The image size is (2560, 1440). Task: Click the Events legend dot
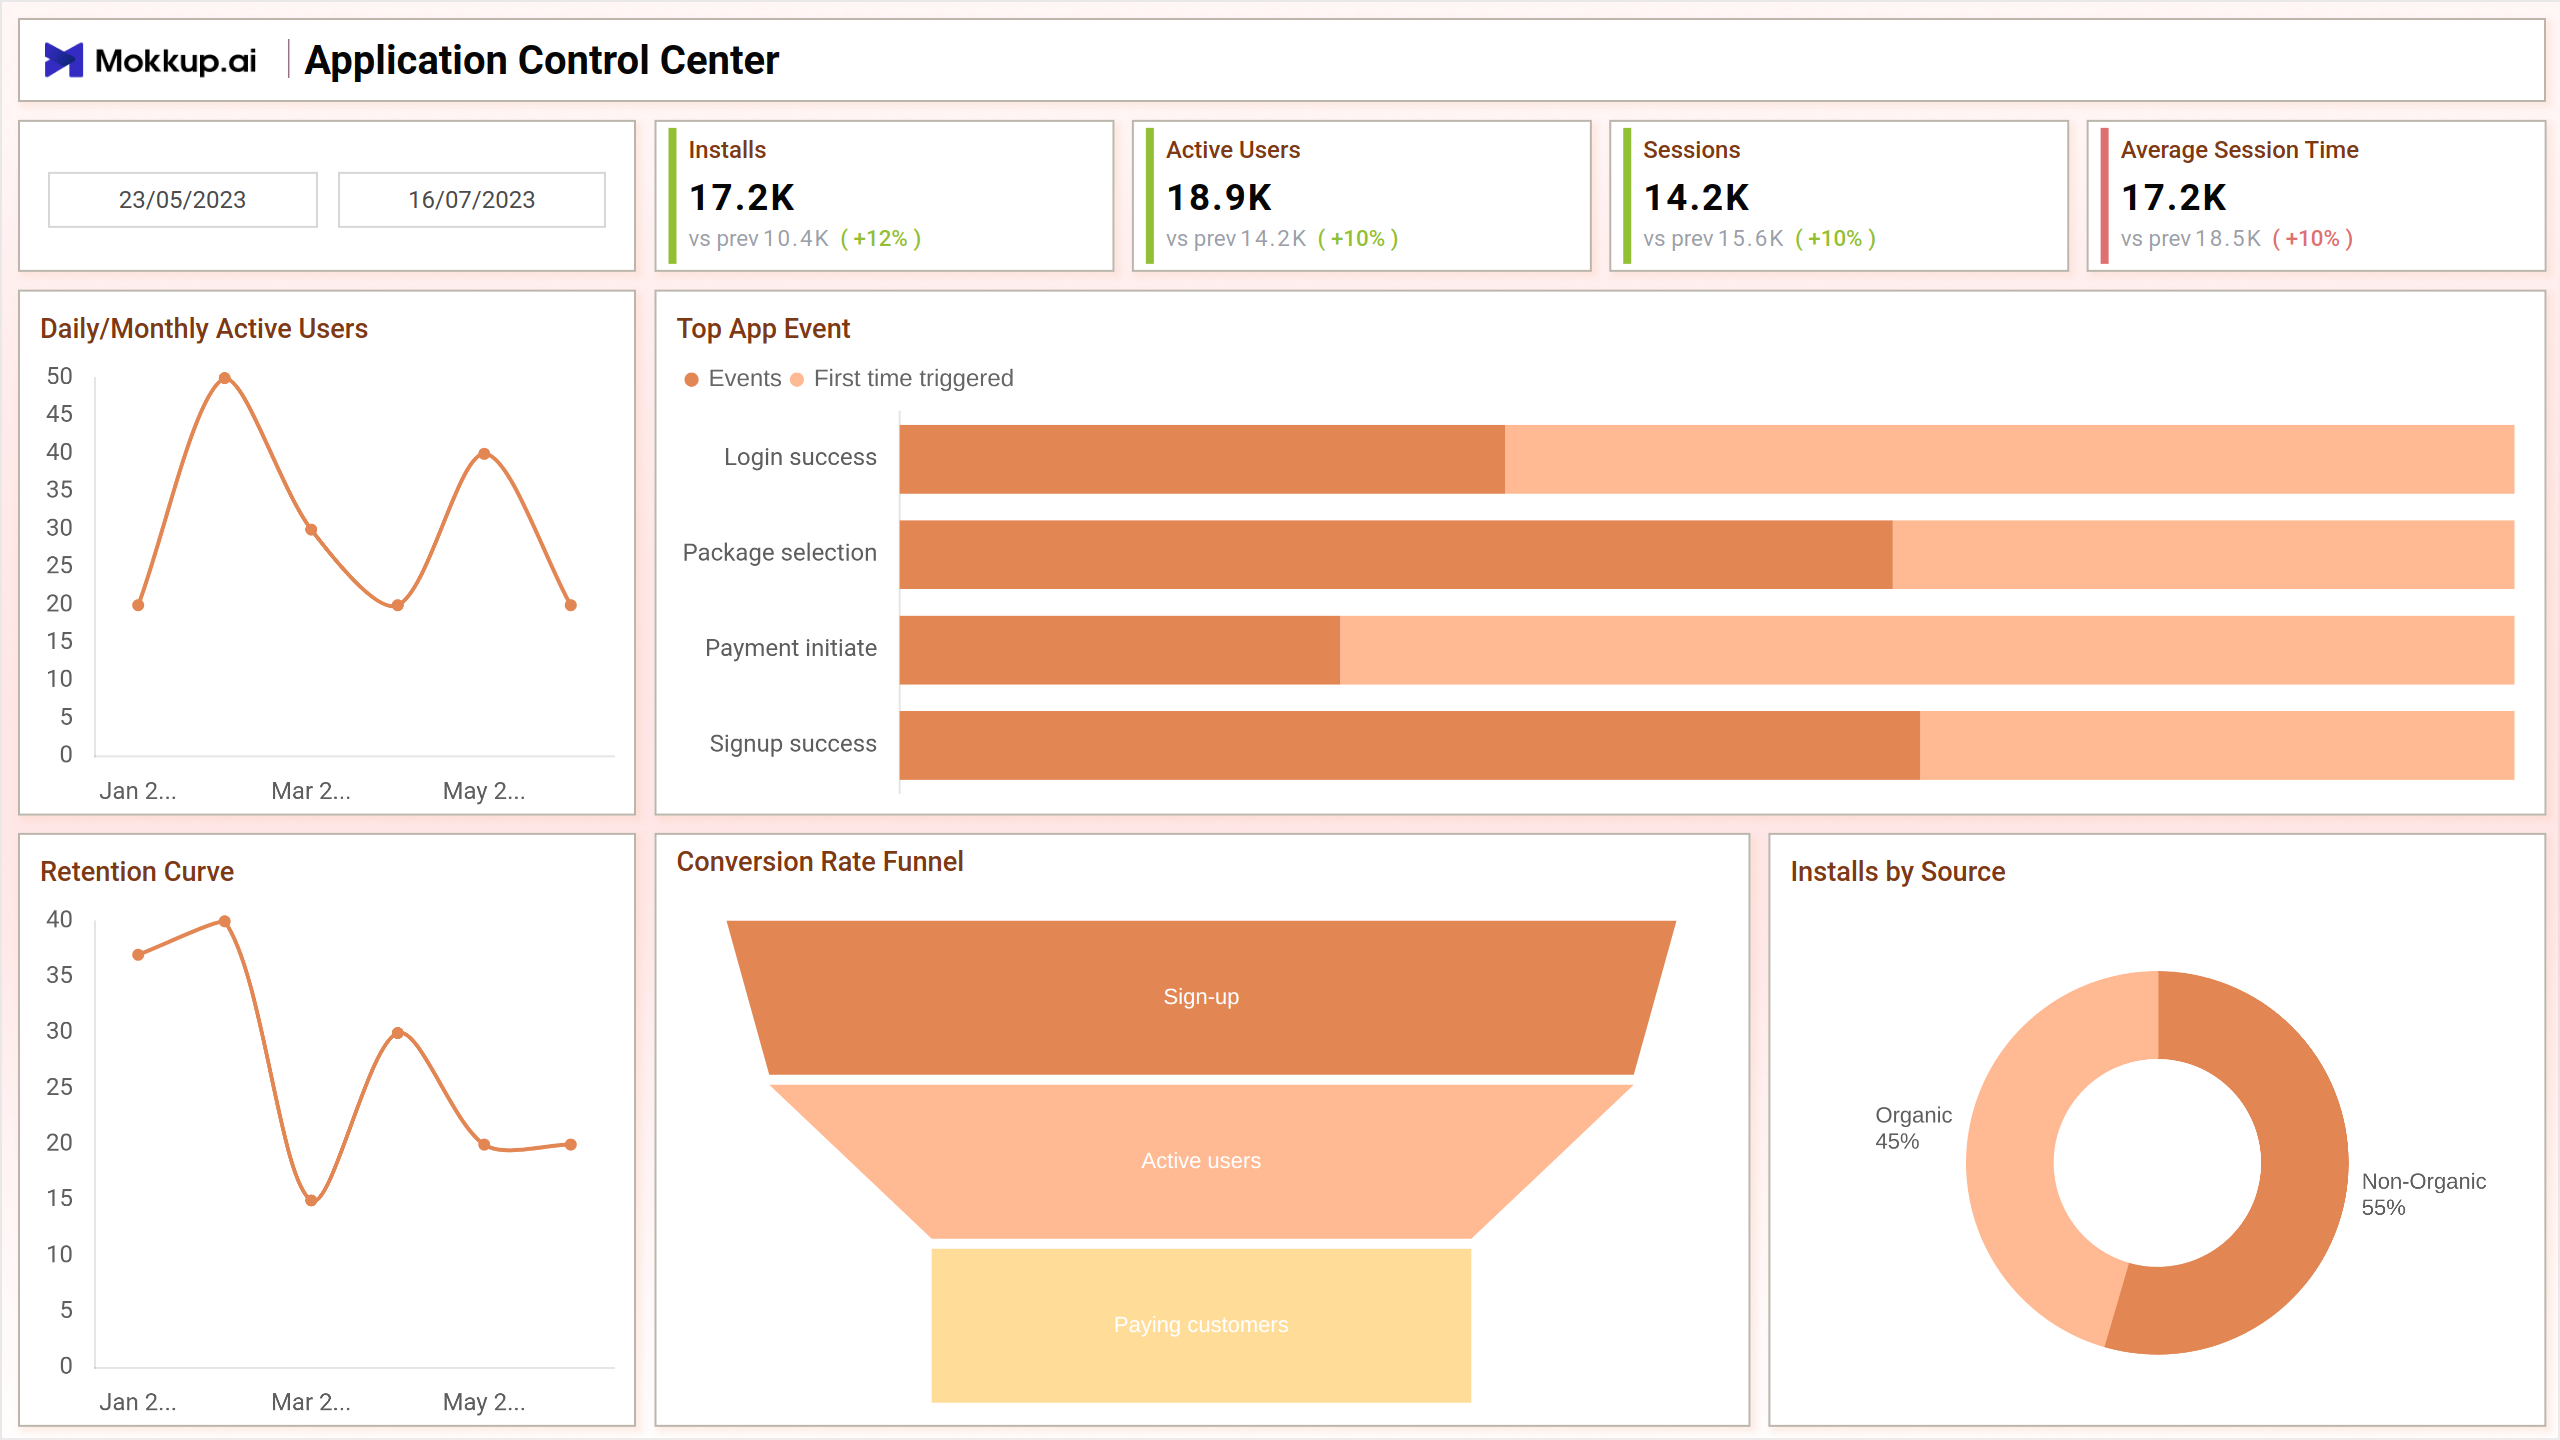(x=691, y=379)
